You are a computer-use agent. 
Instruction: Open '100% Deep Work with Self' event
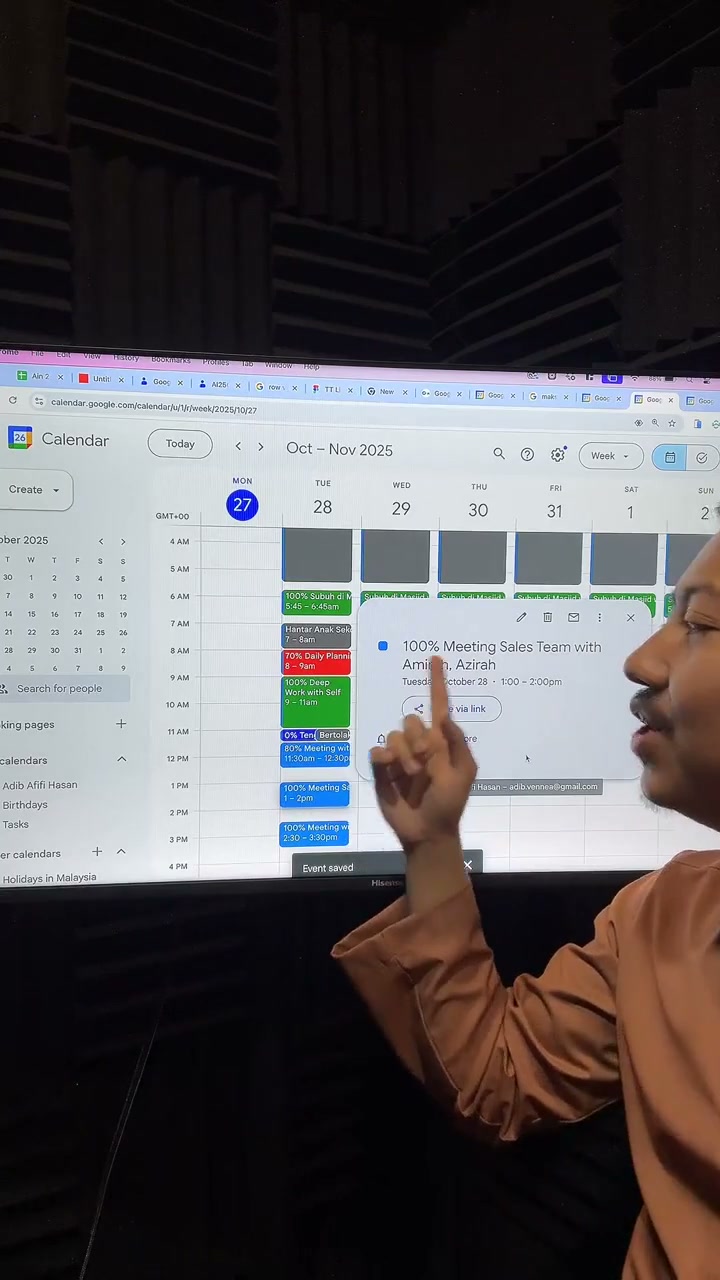point(316,702)
